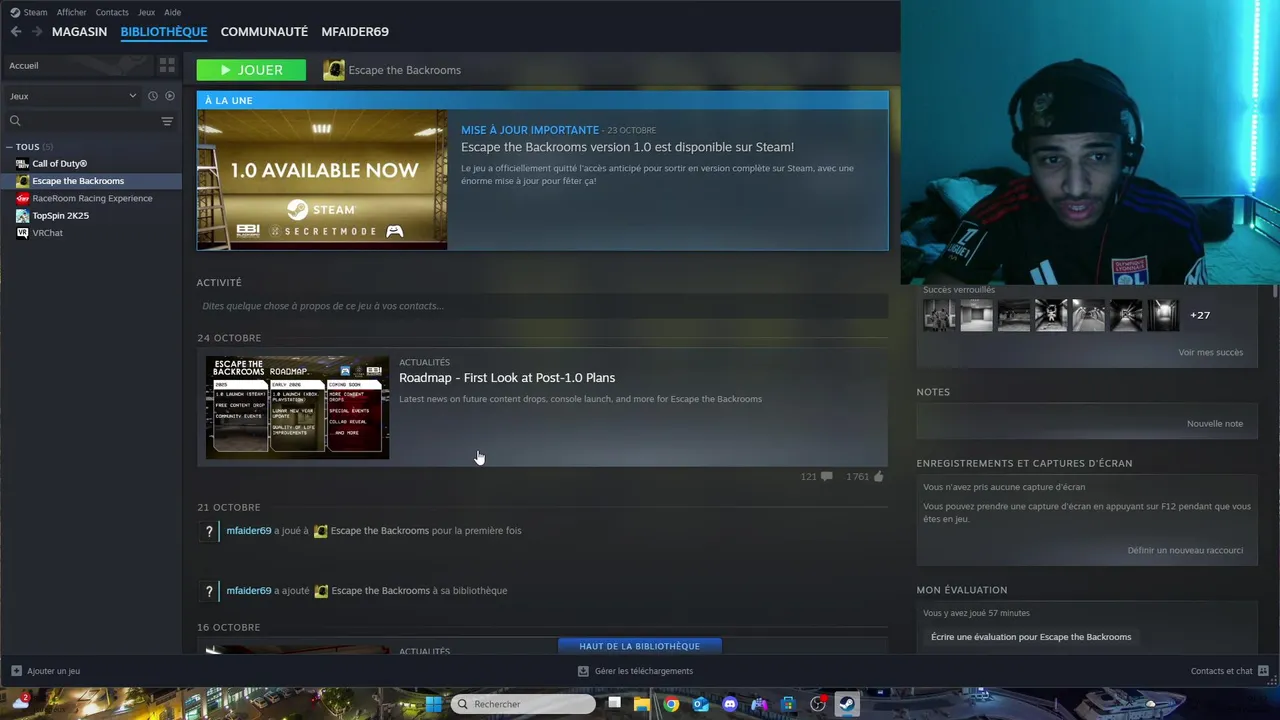Open the Contacts et chat icon
Image resolution: width=1280 pixels, height=720 pixels.
pos(1263,671)
